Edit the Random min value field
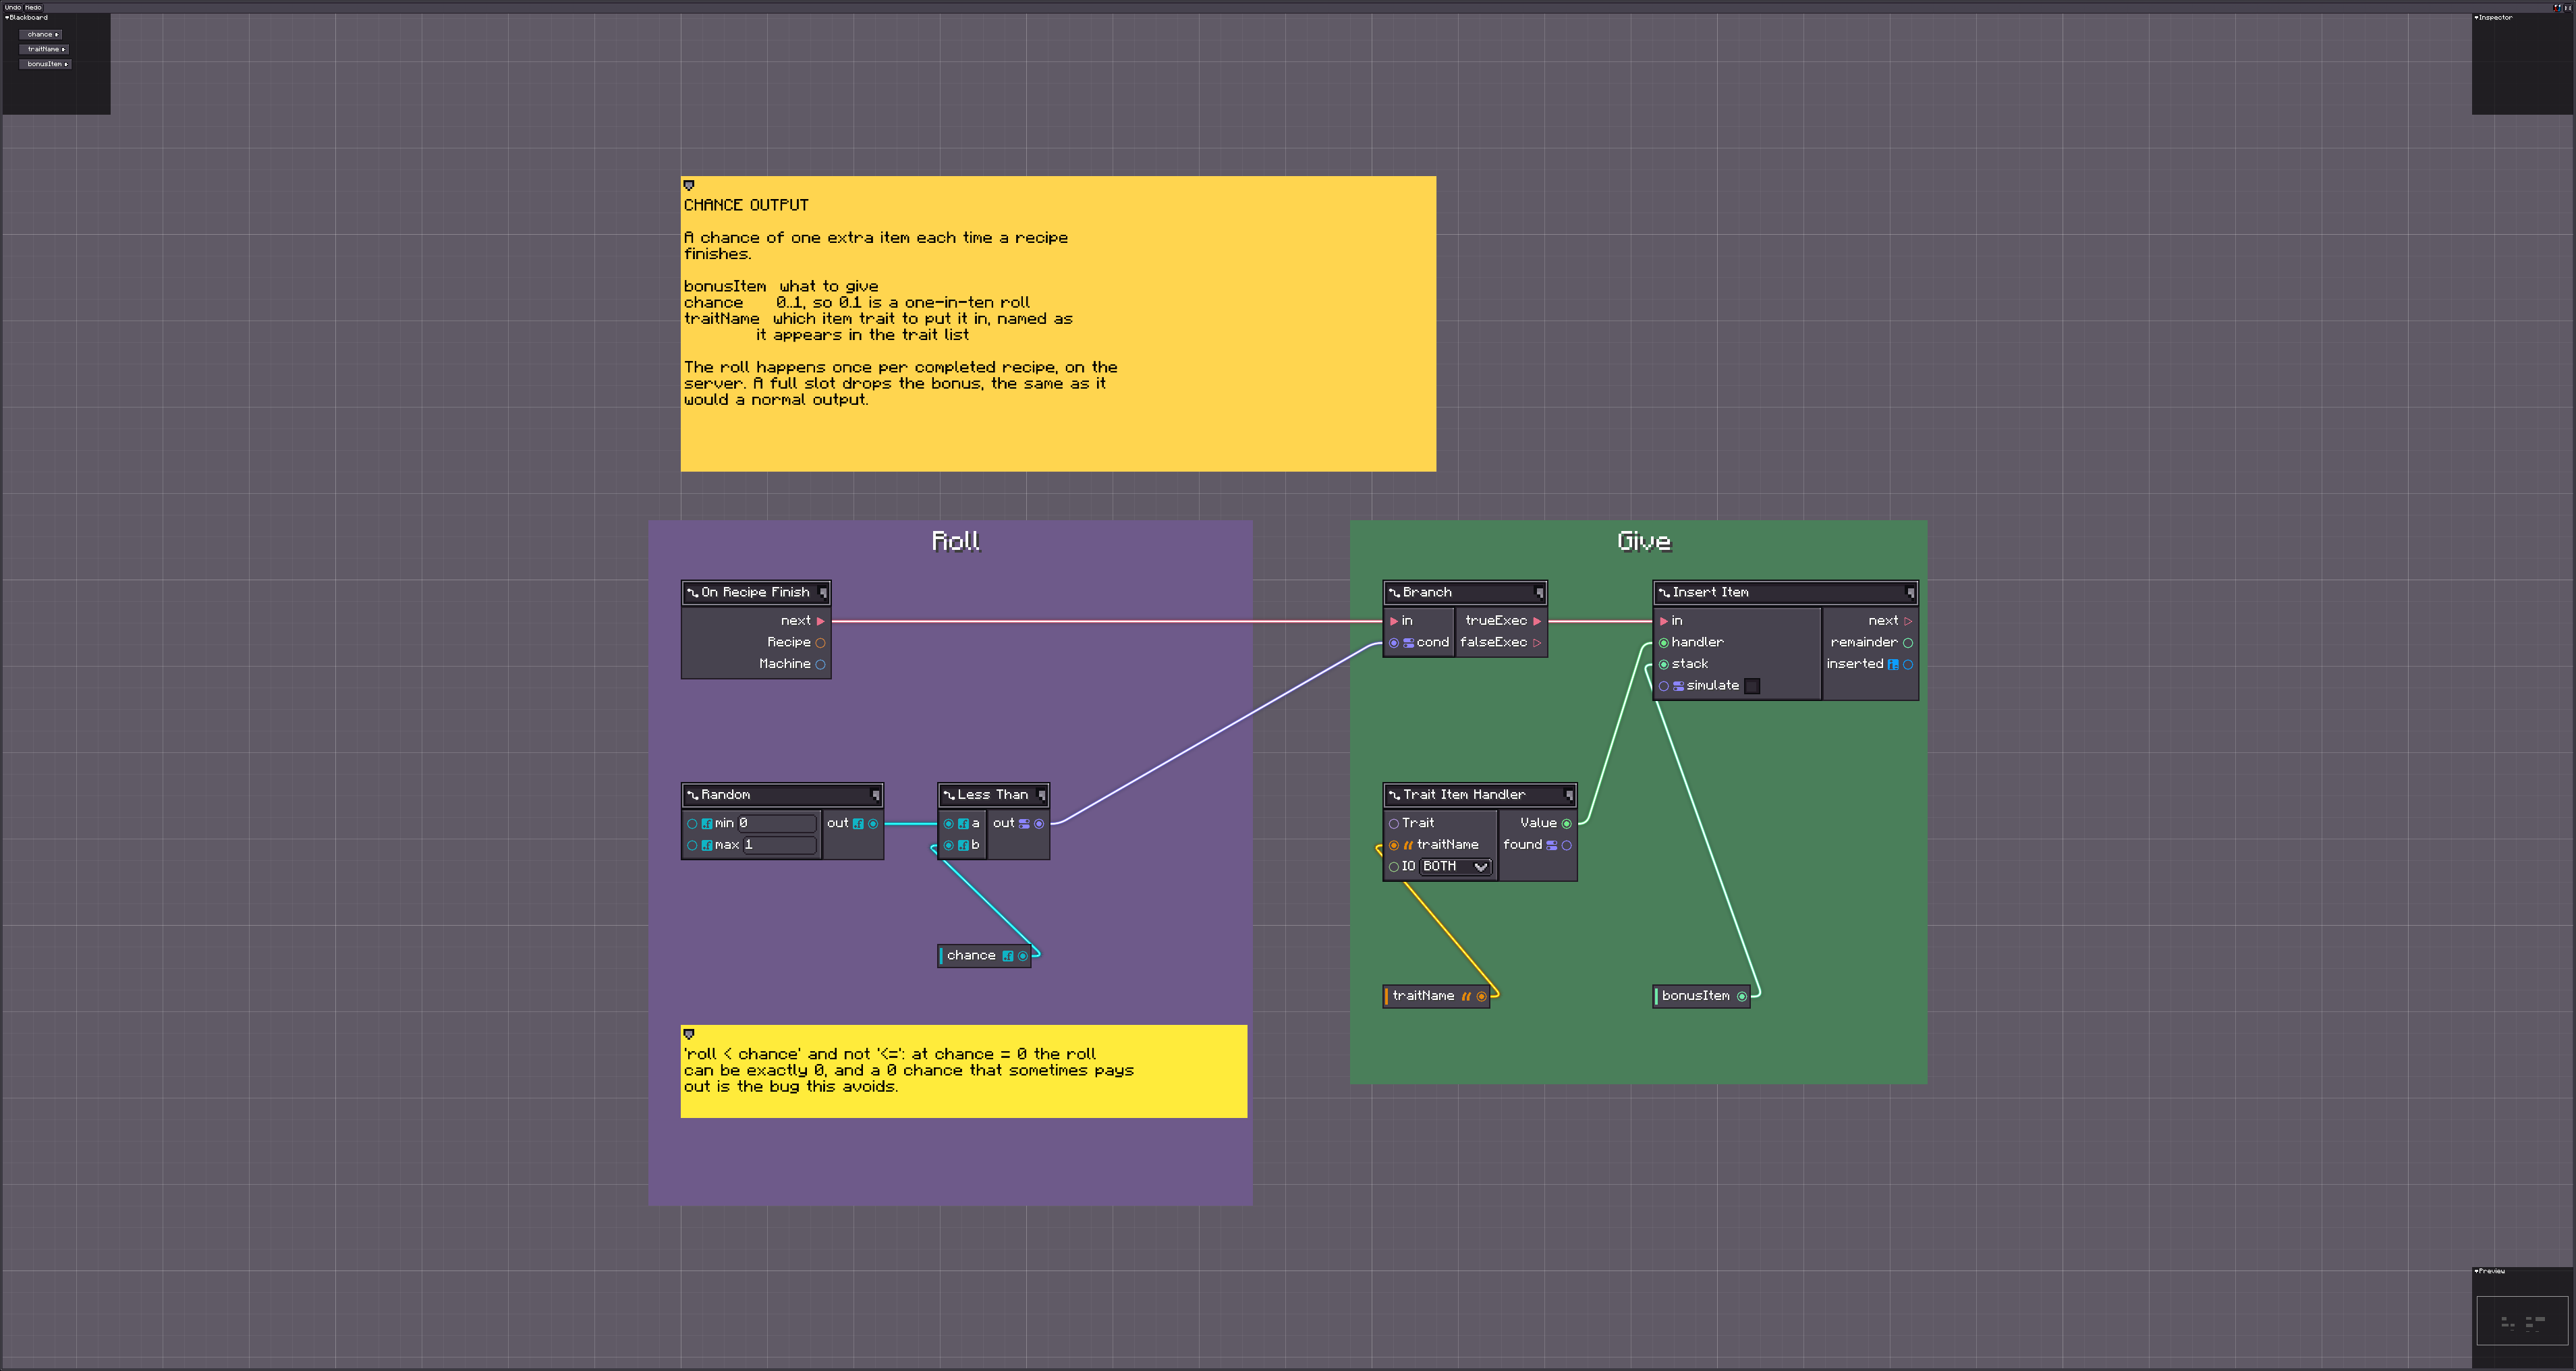This screenshot has height=1371, width=2576. [777, 824]
